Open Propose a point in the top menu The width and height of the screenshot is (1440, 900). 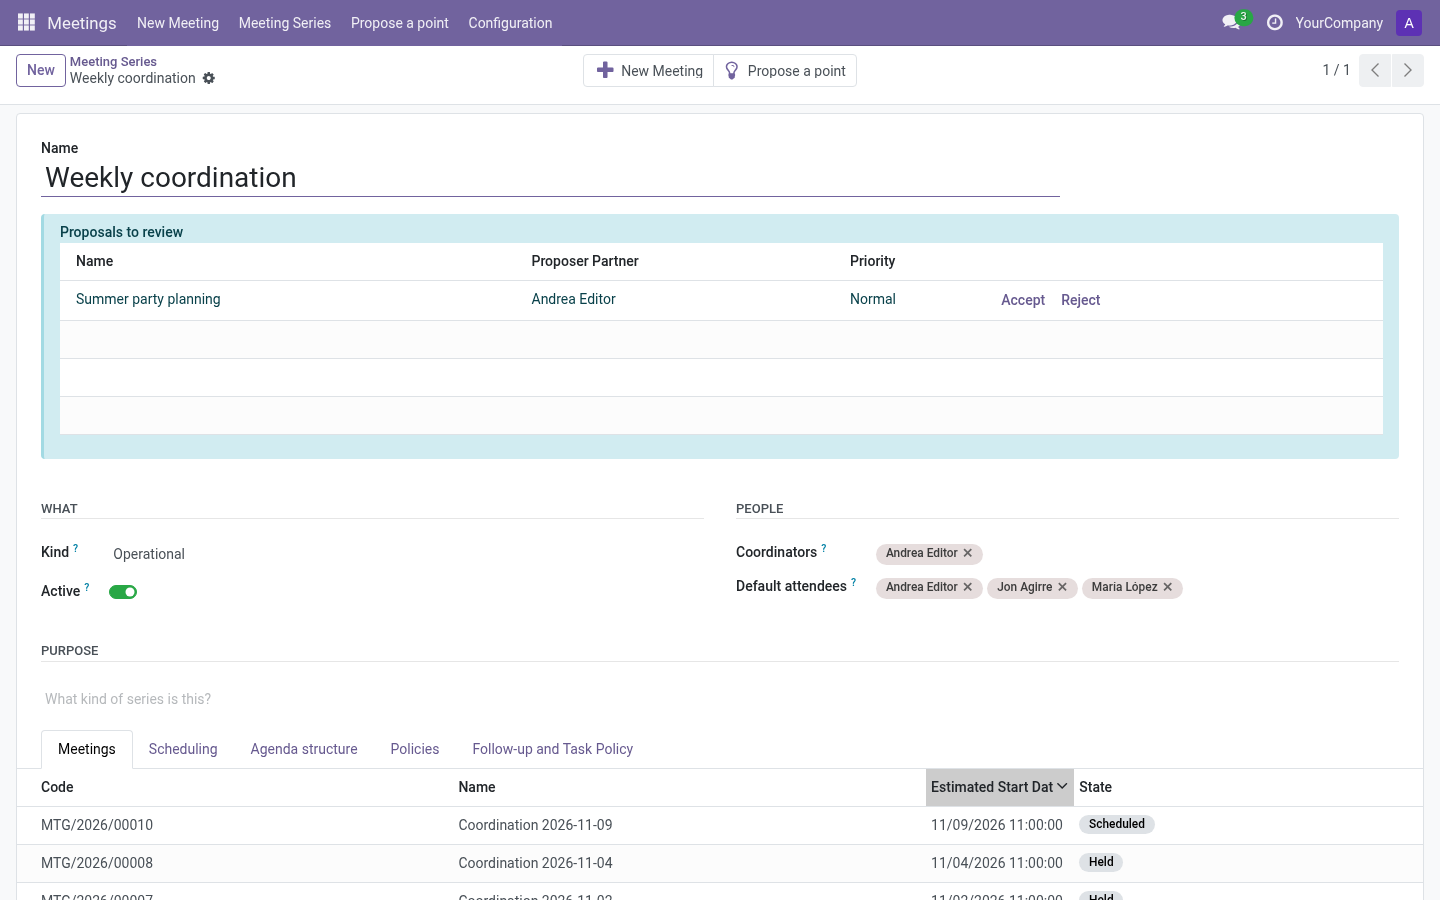(x=400, y=23)
